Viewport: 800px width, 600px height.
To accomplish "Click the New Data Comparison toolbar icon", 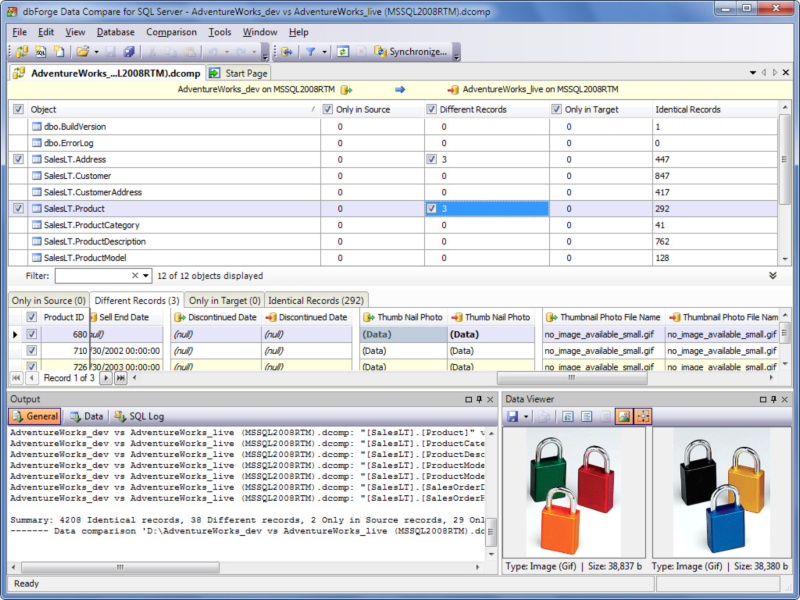I will tap(22, 52).
